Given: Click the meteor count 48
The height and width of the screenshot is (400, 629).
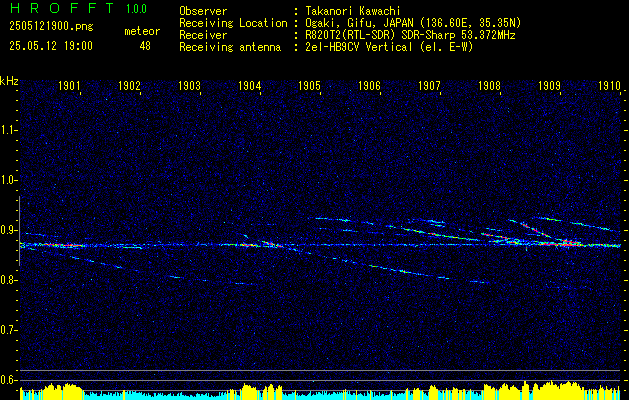Looking at the screenshot, I should click(x=145, y=46).
